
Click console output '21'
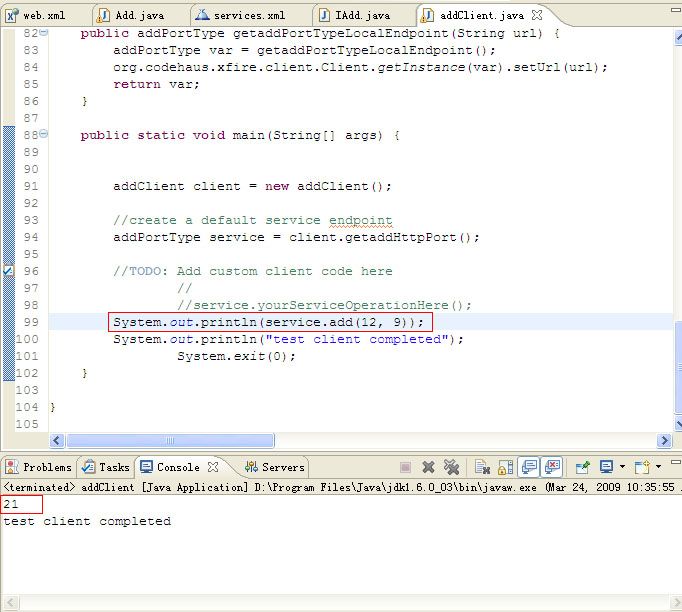pos(11,504)
